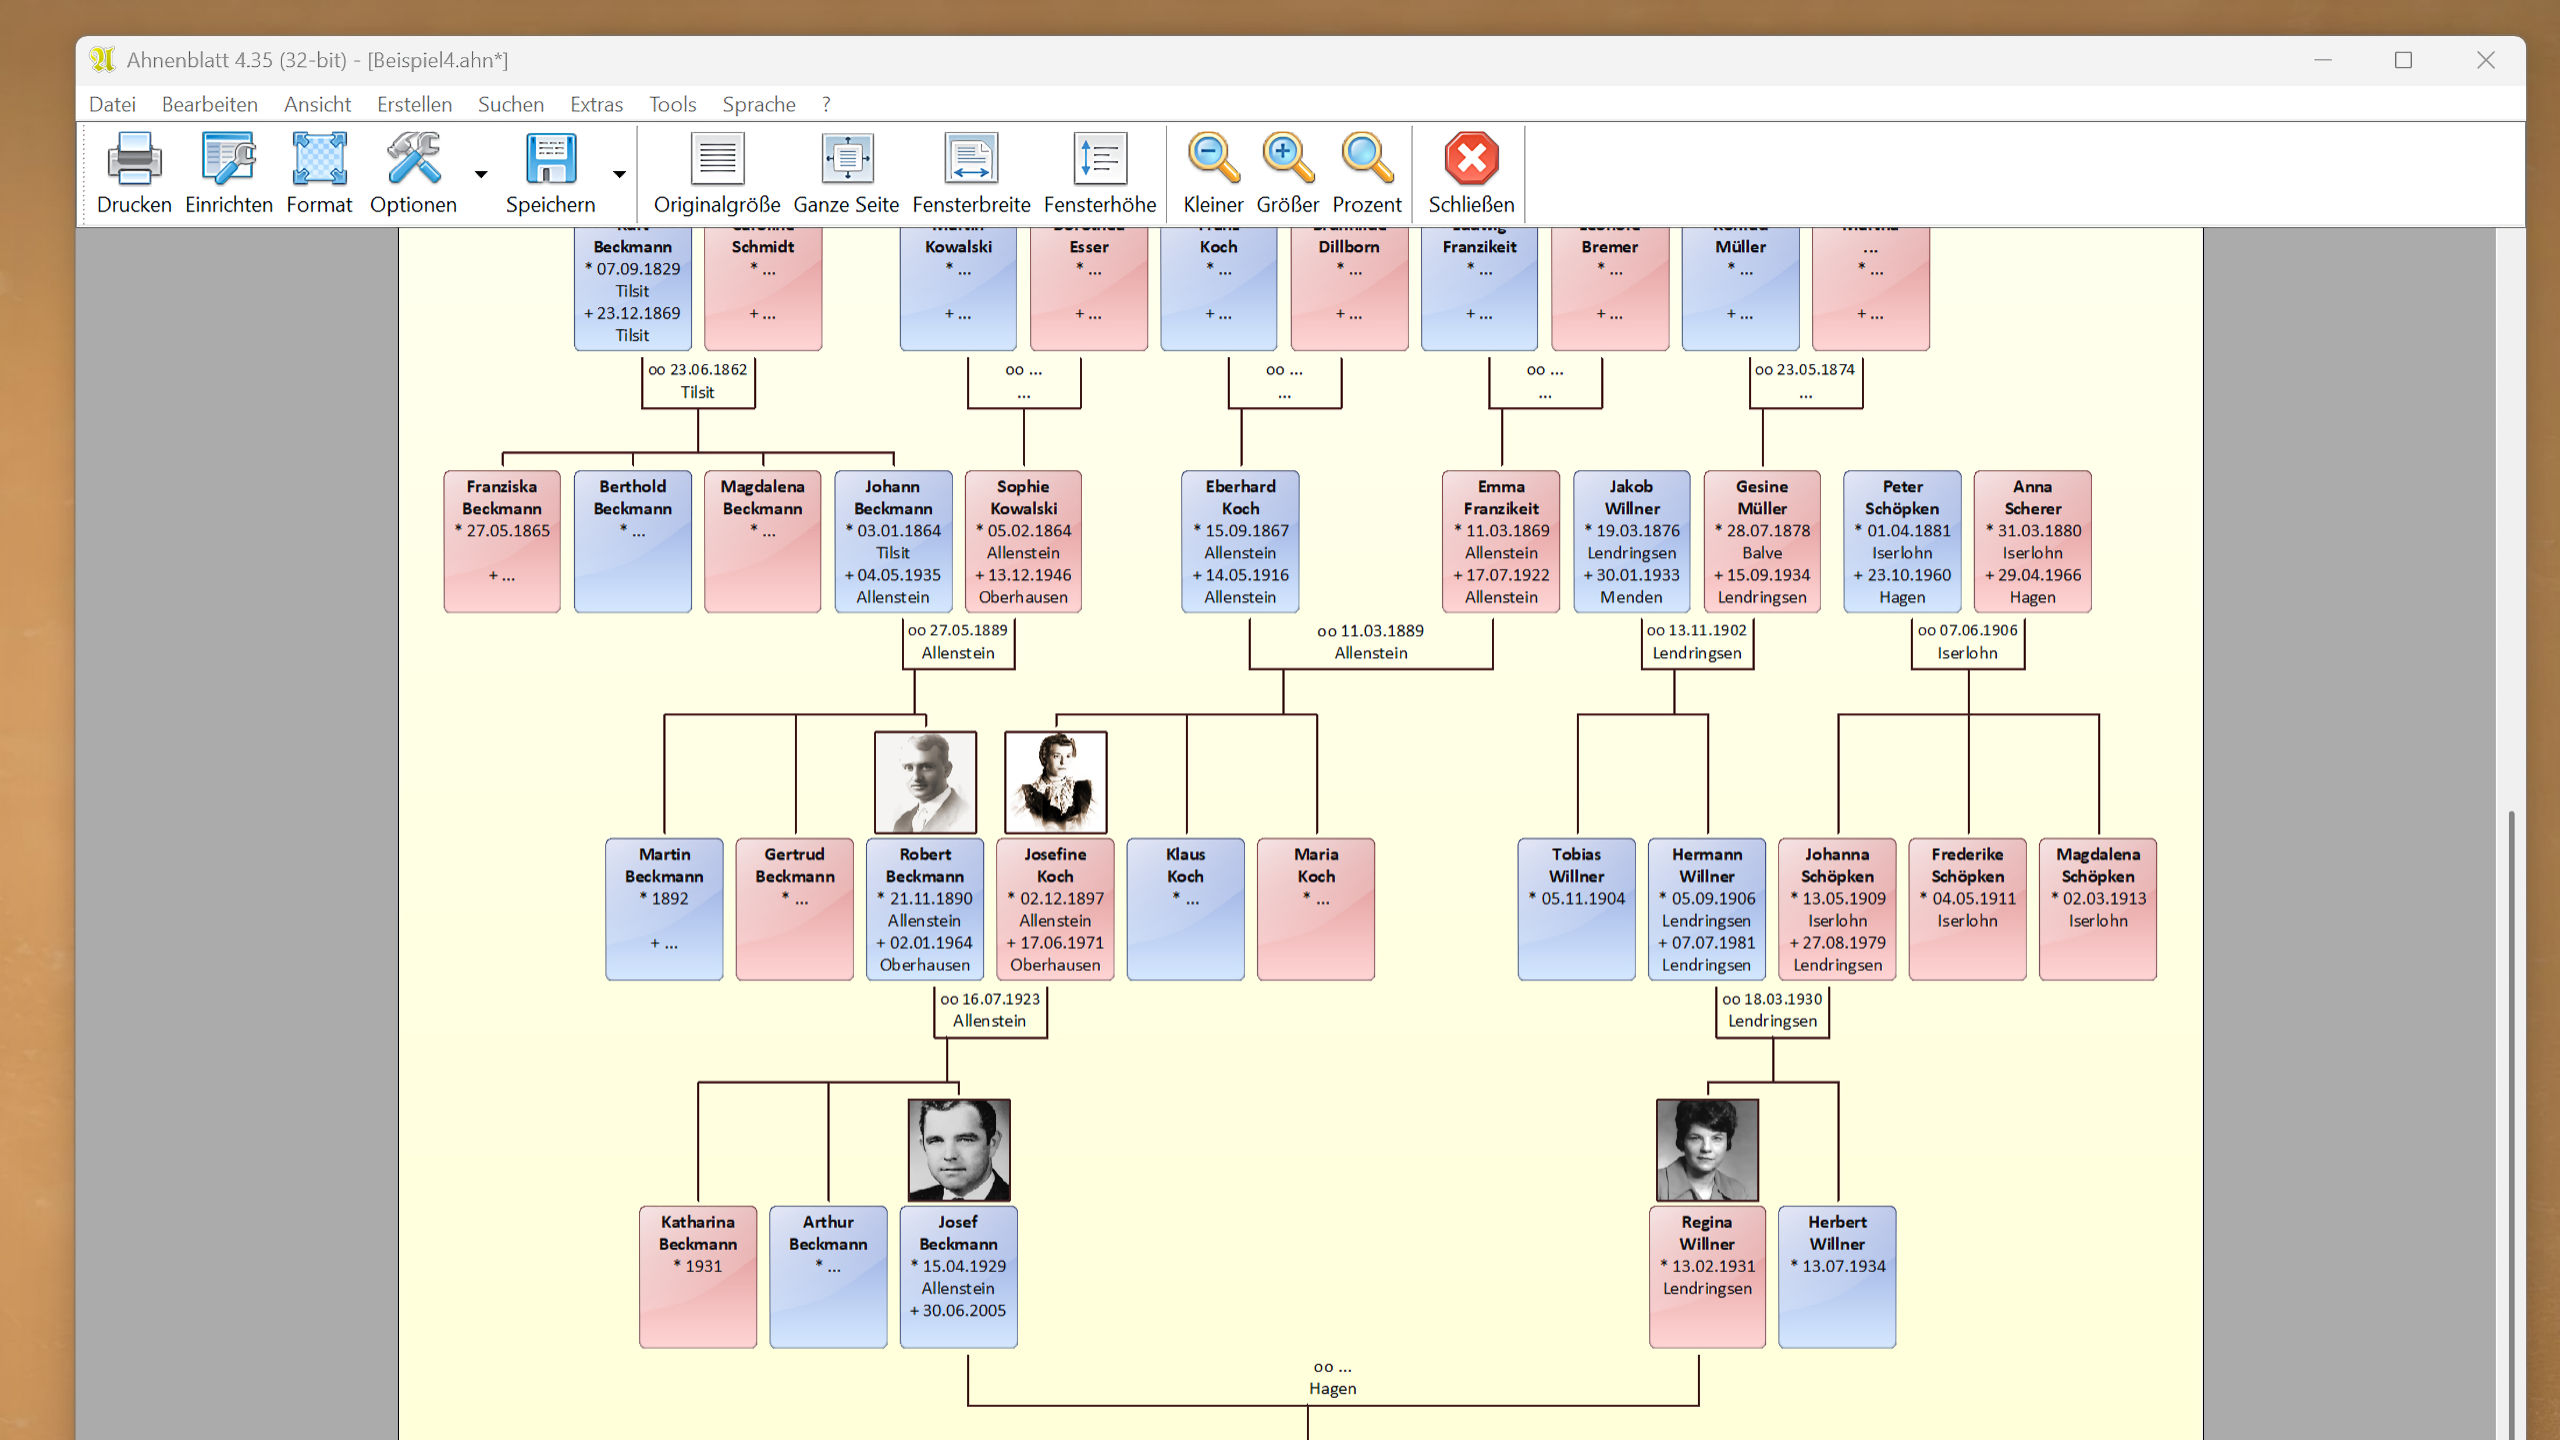Viewport: 2560px width, 1440px height.
Task: Open the Datei menu
Action: 112,104
